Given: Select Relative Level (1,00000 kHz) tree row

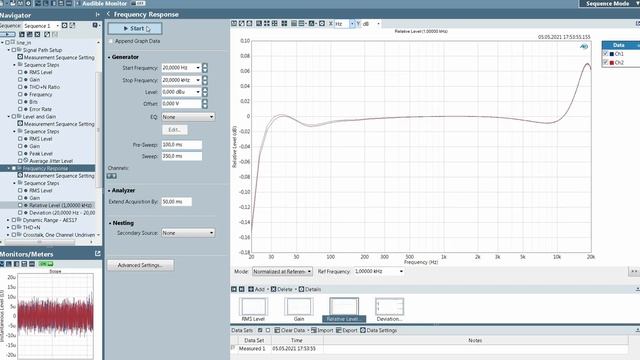Looking at the screenshot, I should (x=47, y=205).
